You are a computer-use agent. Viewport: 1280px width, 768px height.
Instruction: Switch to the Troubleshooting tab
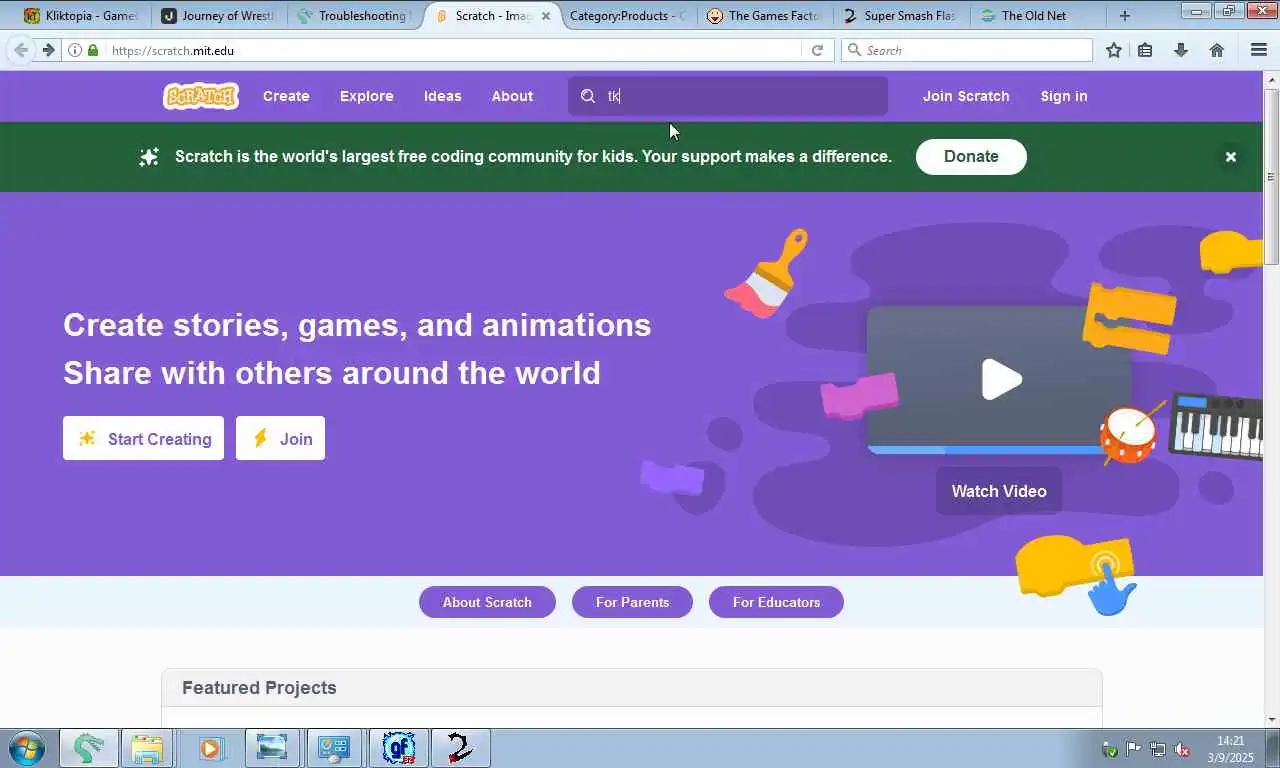353,16
